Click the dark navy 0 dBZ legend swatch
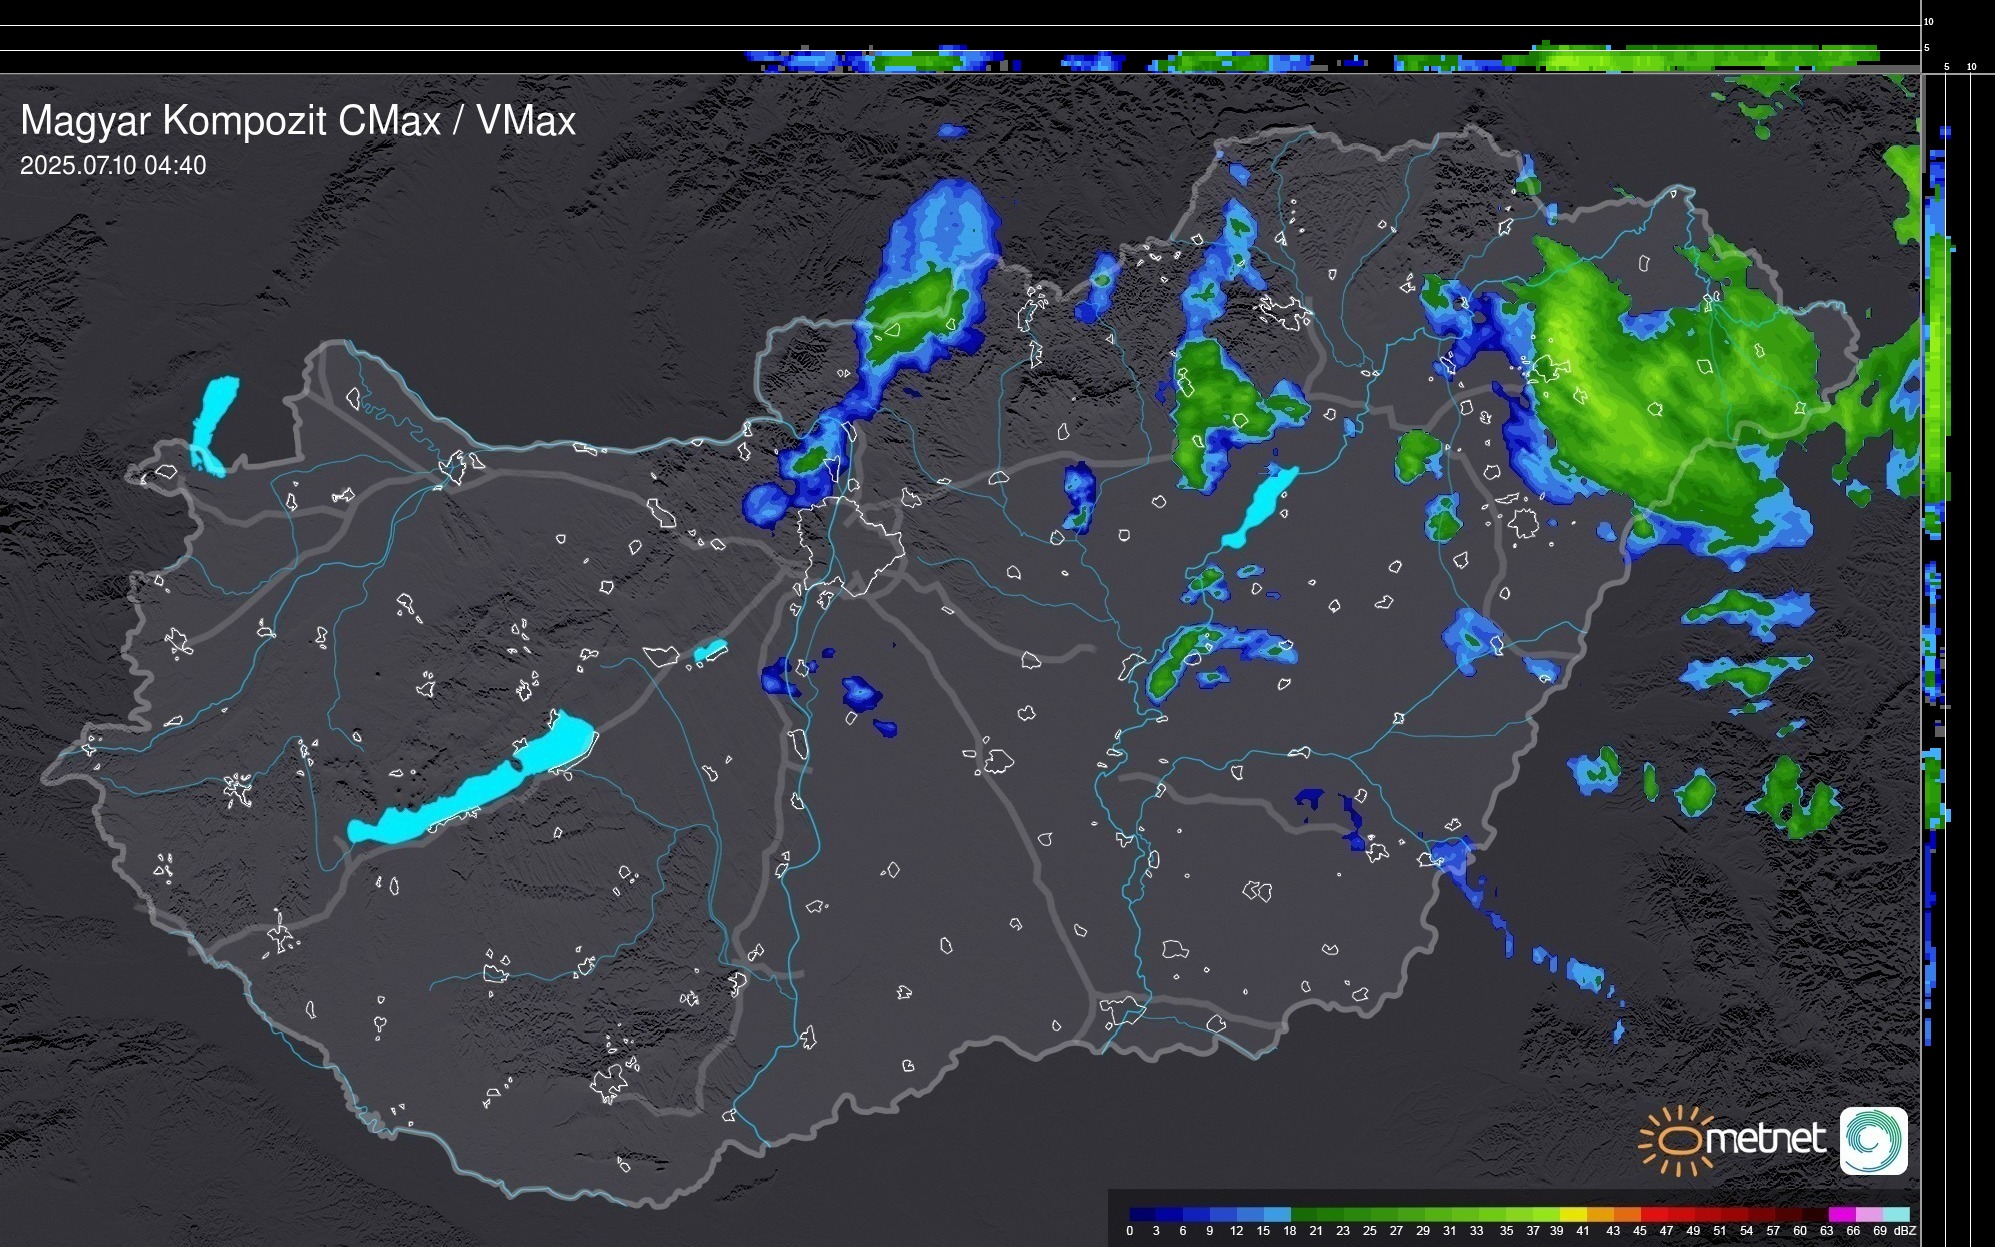This screenshot has height=1247, width=1995. pyautogui.click(x=1142, y=1214)
